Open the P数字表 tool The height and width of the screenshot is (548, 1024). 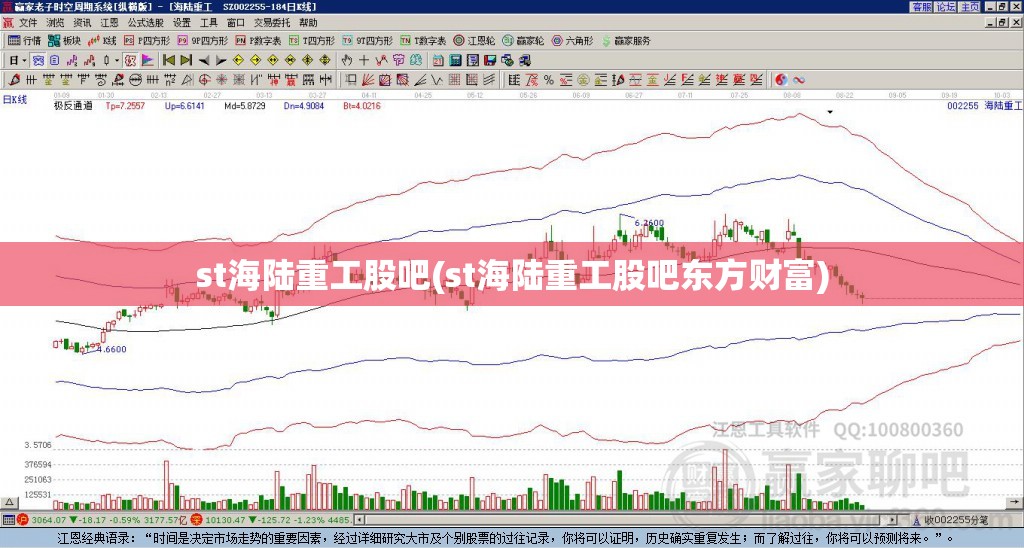[x=258, y=40]
